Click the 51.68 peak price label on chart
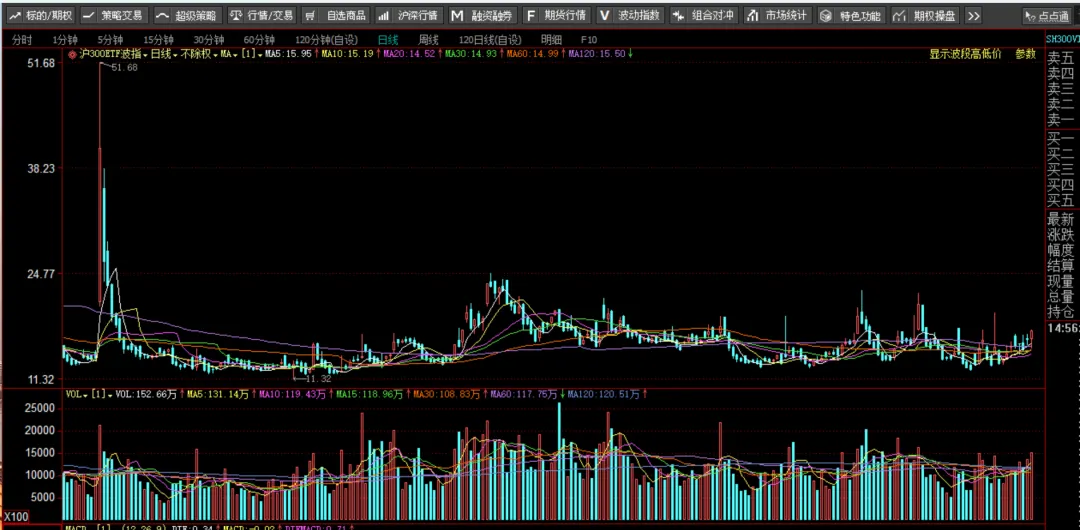Viewport: 1080px width, 530px height. tap(124, 67)
